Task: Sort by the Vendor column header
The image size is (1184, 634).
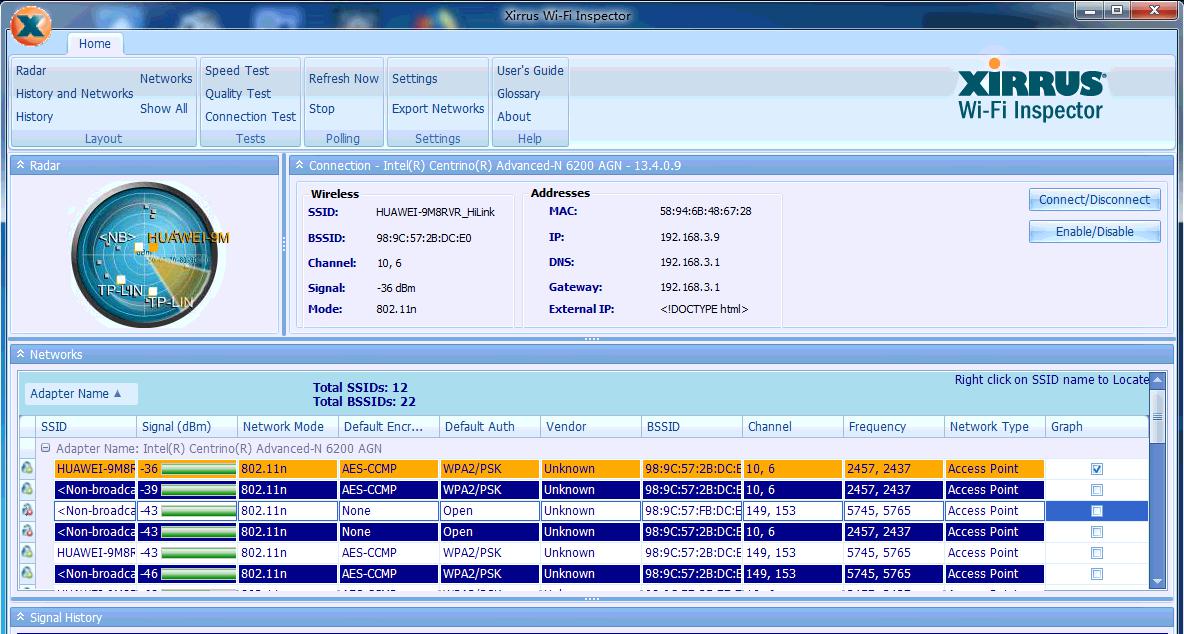Action: [591, 426]
